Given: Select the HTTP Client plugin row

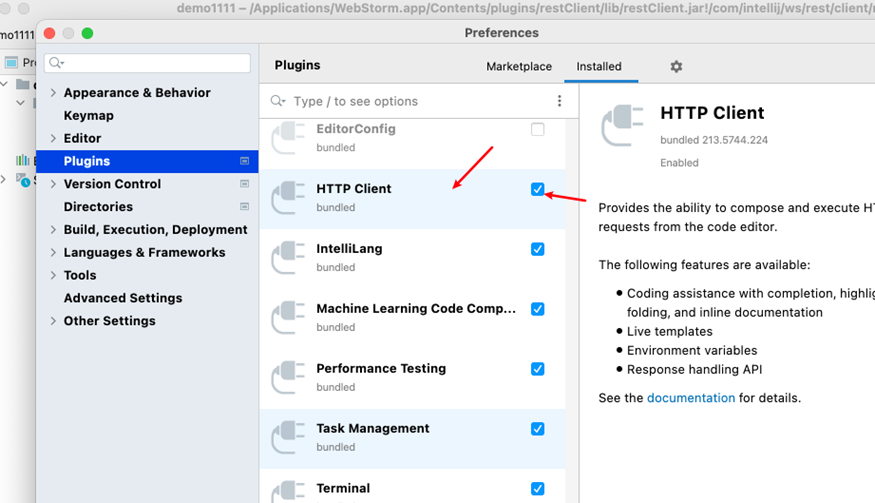Looking at the screenshot, I should [412, 199].
